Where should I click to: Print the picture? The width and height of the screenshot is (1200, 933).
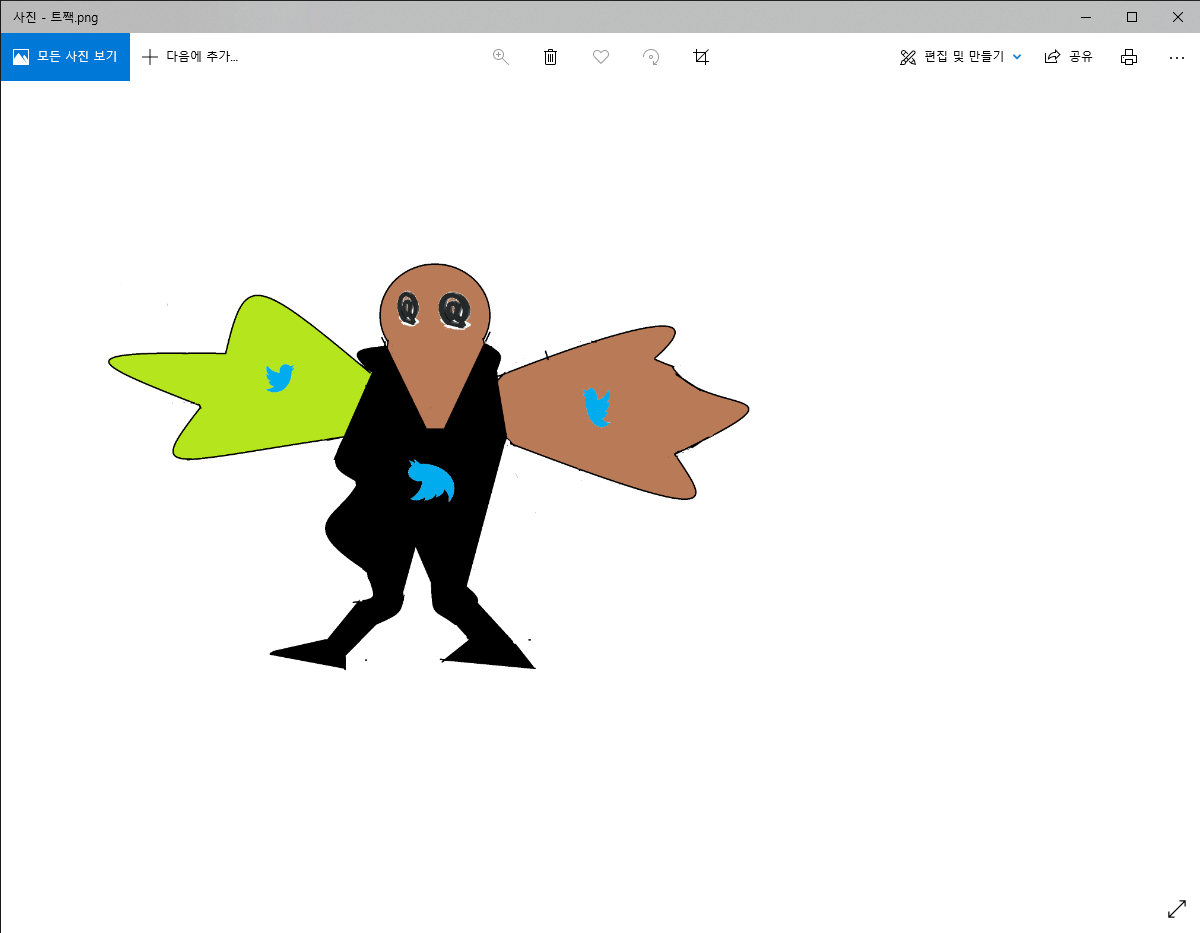(1129, 57)
